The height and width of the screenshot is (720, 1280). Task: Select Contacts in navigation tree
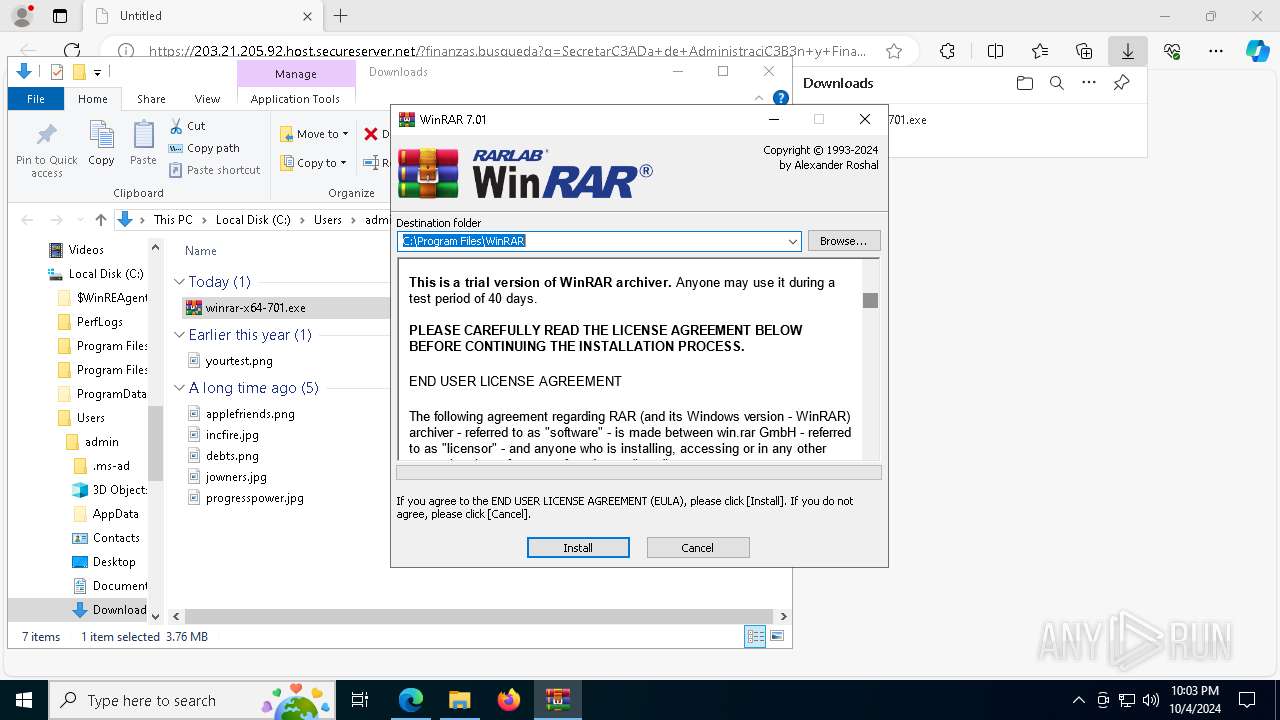[x=116, y=538]
